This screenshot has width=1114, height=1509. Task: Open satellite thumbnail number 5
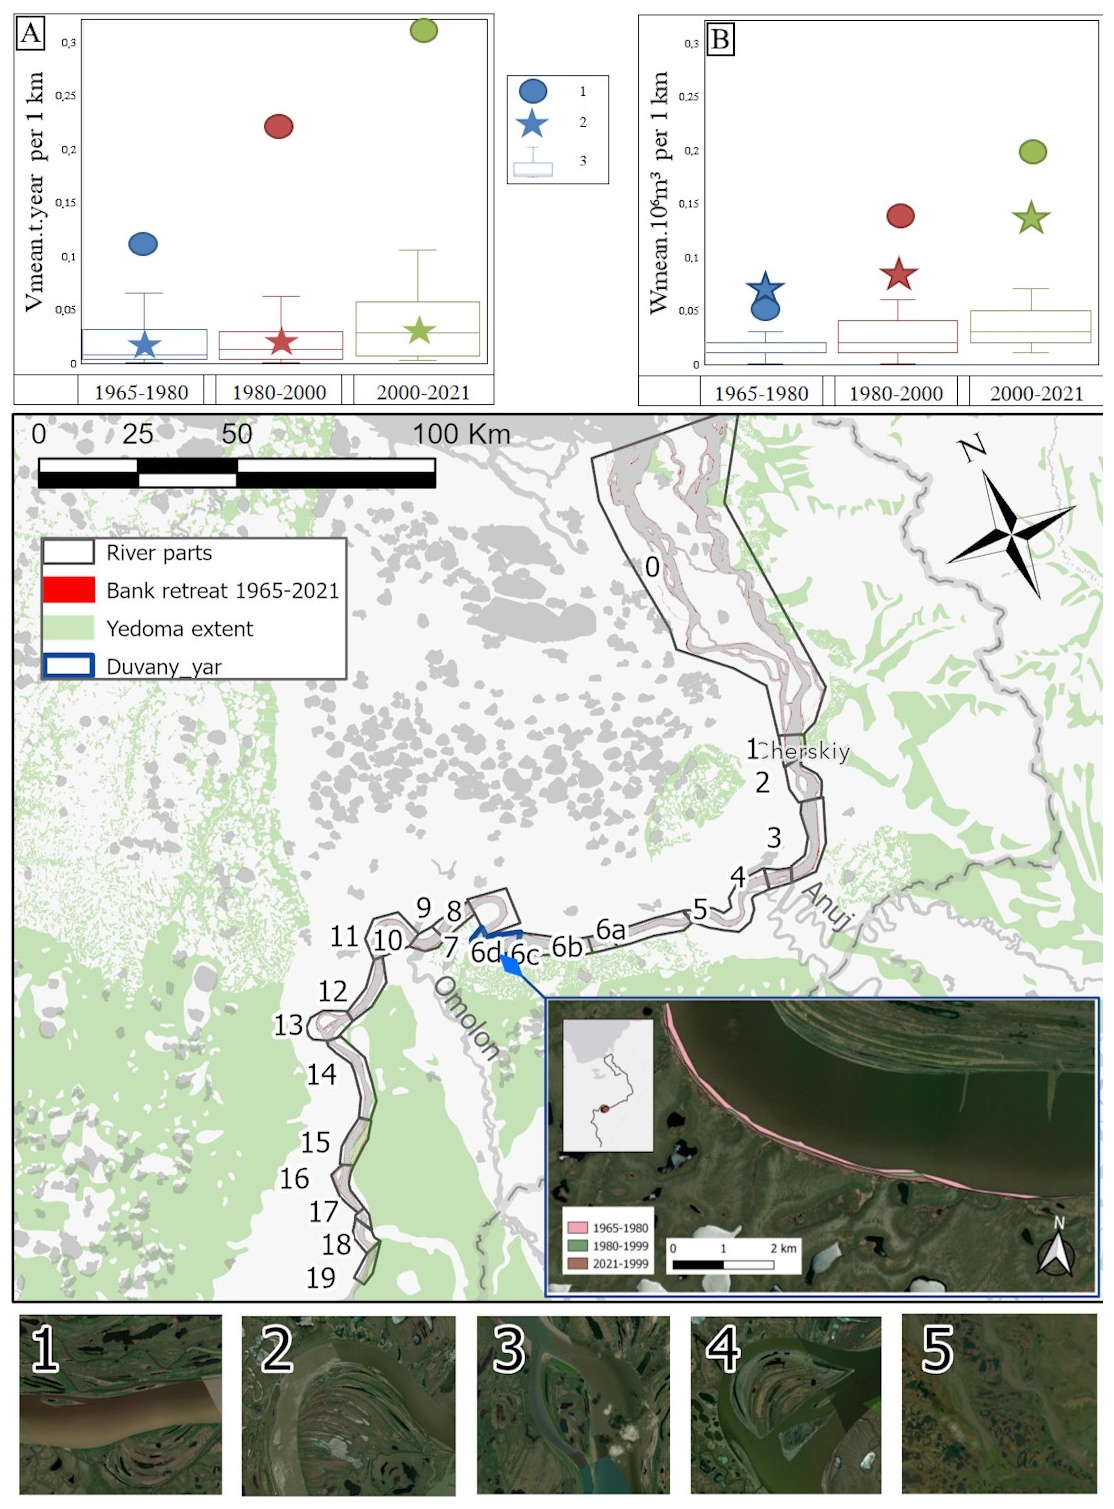[998, 1404]
